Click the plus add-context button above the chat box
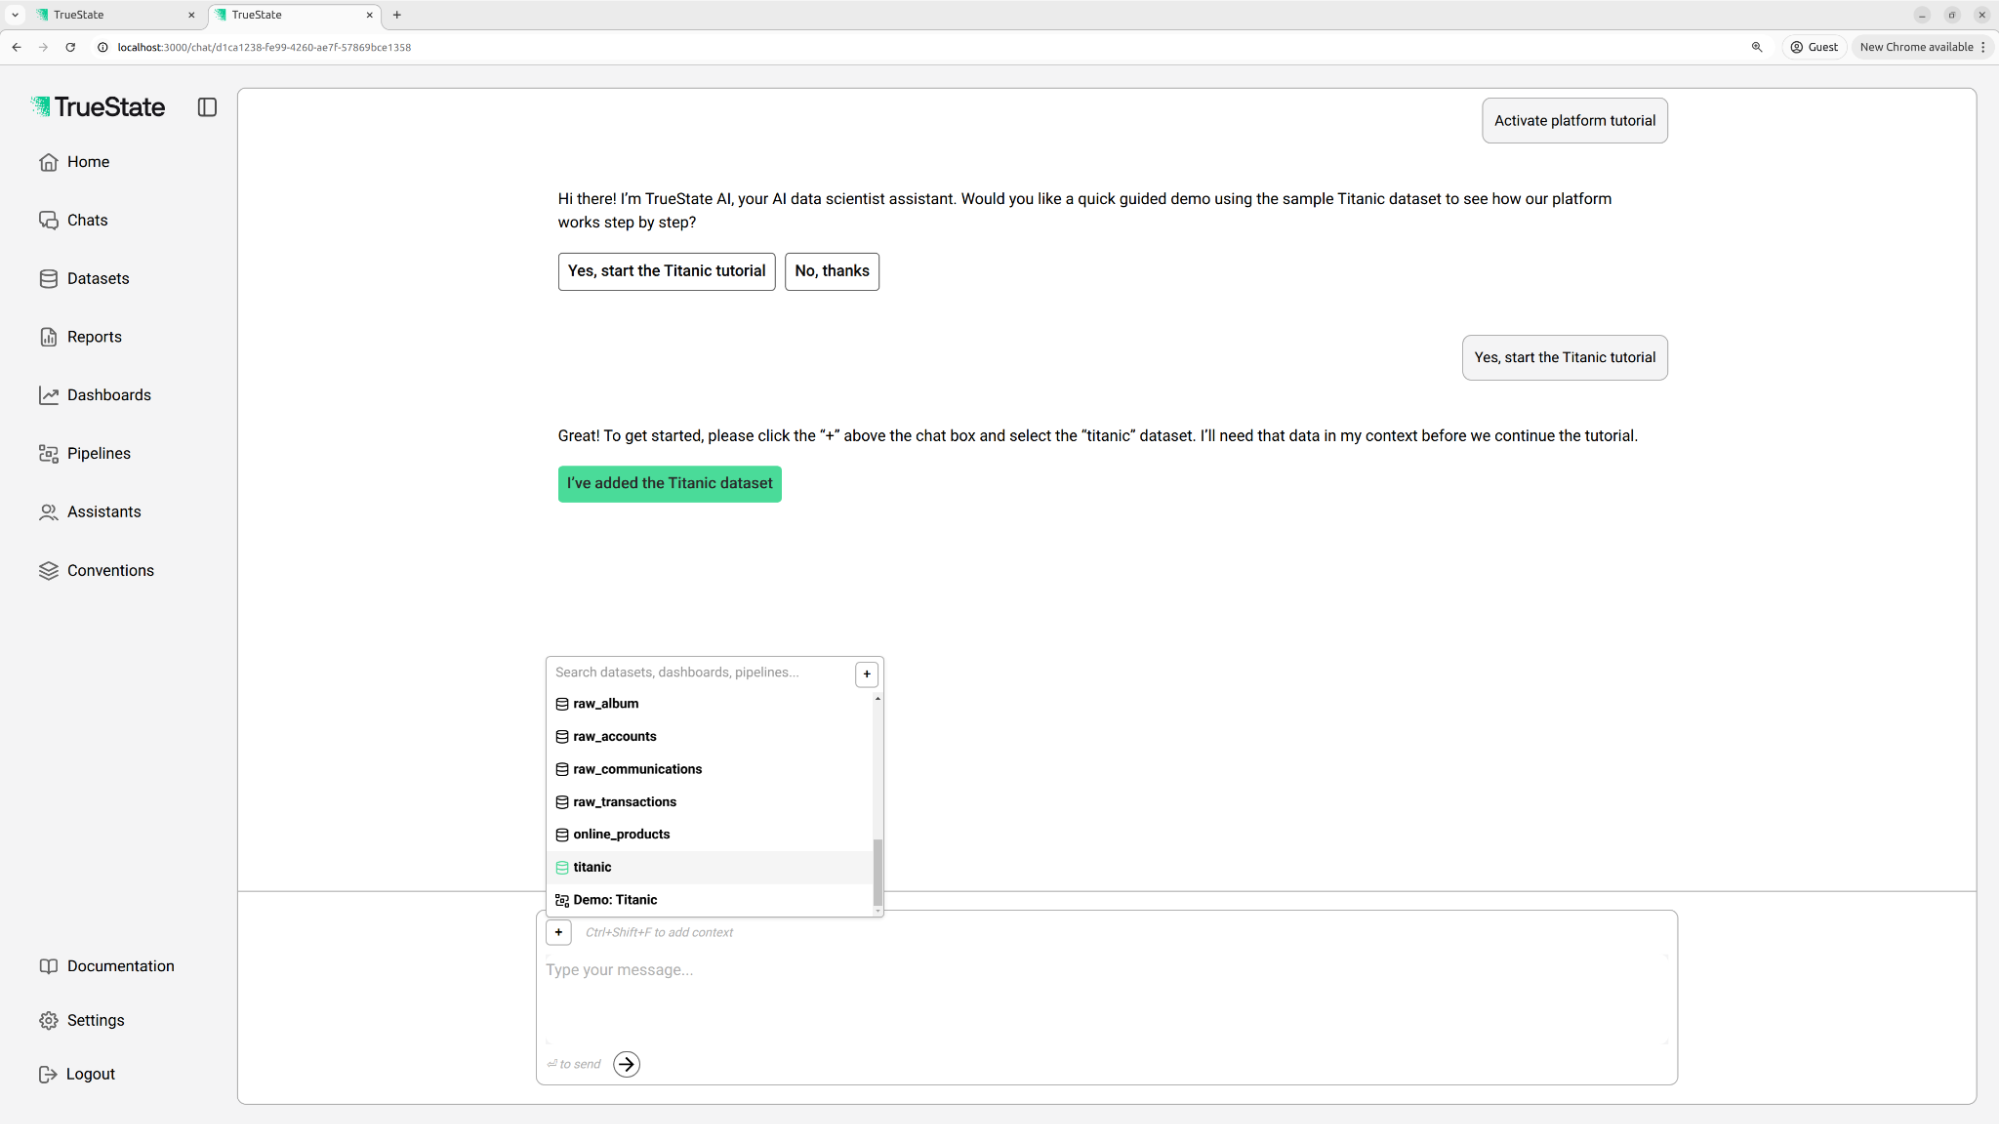The width and height of the screenshot is (1999, 1125). pyautogui.click(x=558, y=932)
